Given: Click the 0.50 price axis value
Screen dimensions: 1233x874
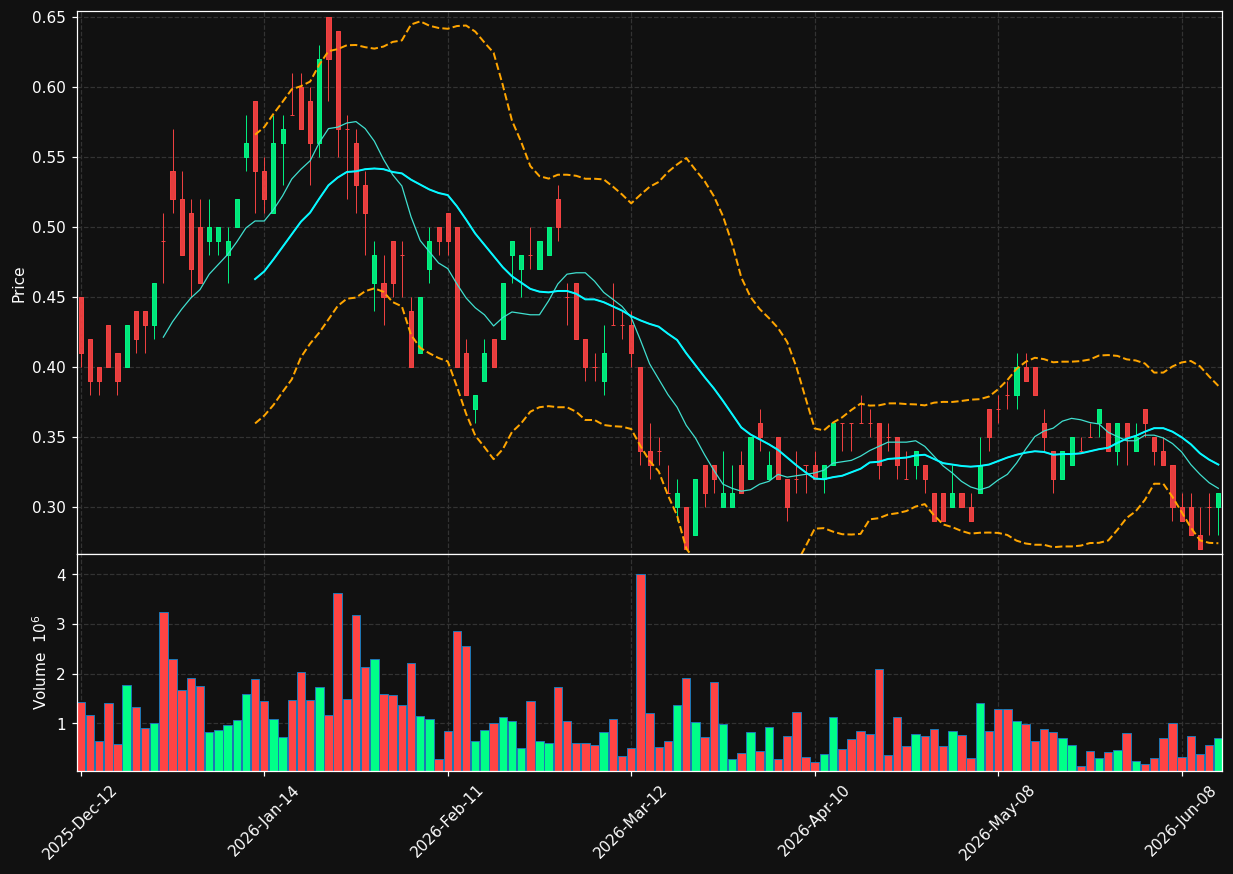Looking at the screenshot, I should [x=49, y=228].
